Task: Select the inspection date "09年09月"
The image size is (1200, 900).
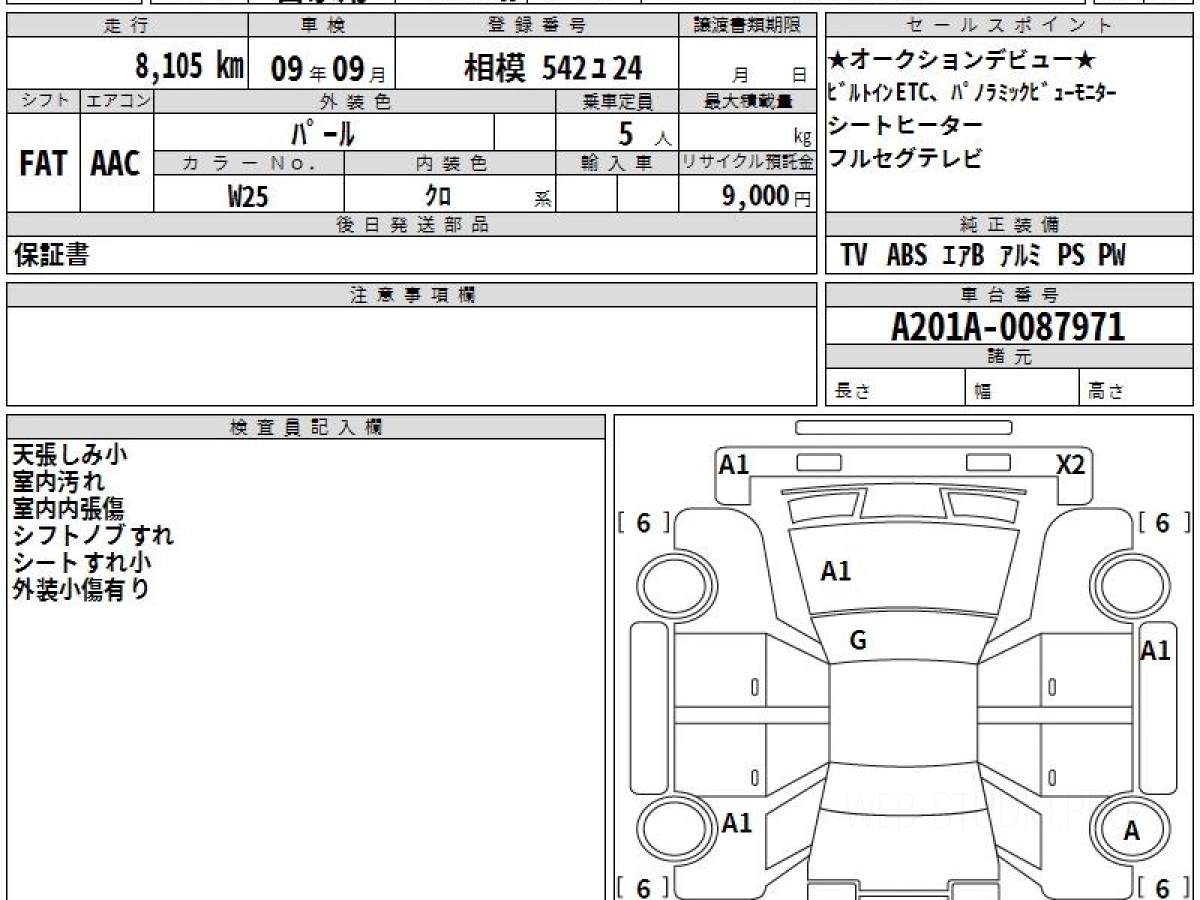Action: pos(328,68)
